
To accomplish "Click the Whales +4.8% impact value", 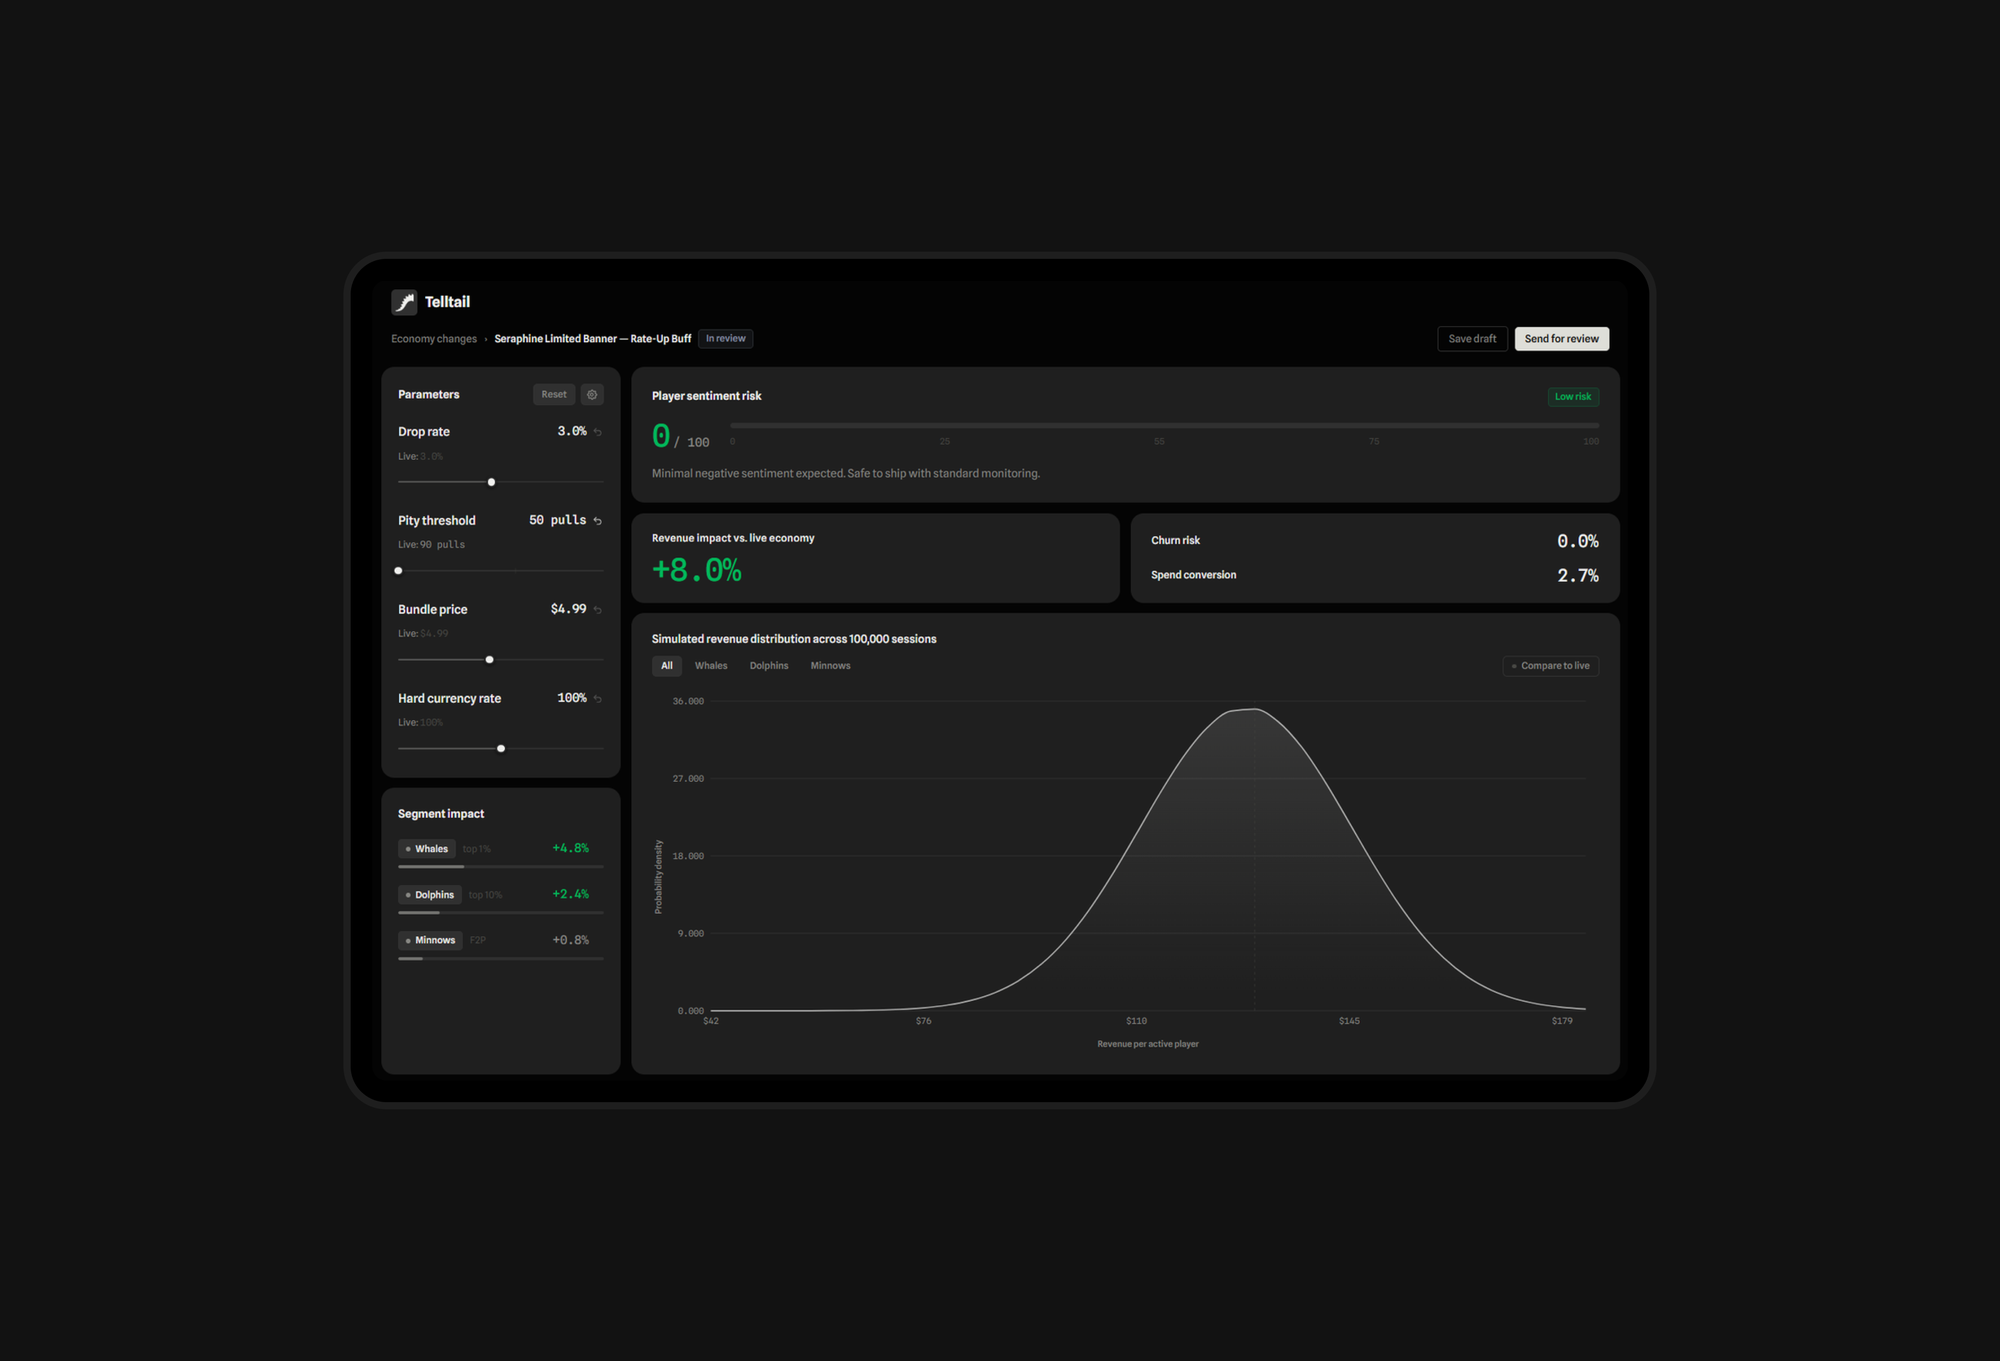I will [x=570, y=848].
